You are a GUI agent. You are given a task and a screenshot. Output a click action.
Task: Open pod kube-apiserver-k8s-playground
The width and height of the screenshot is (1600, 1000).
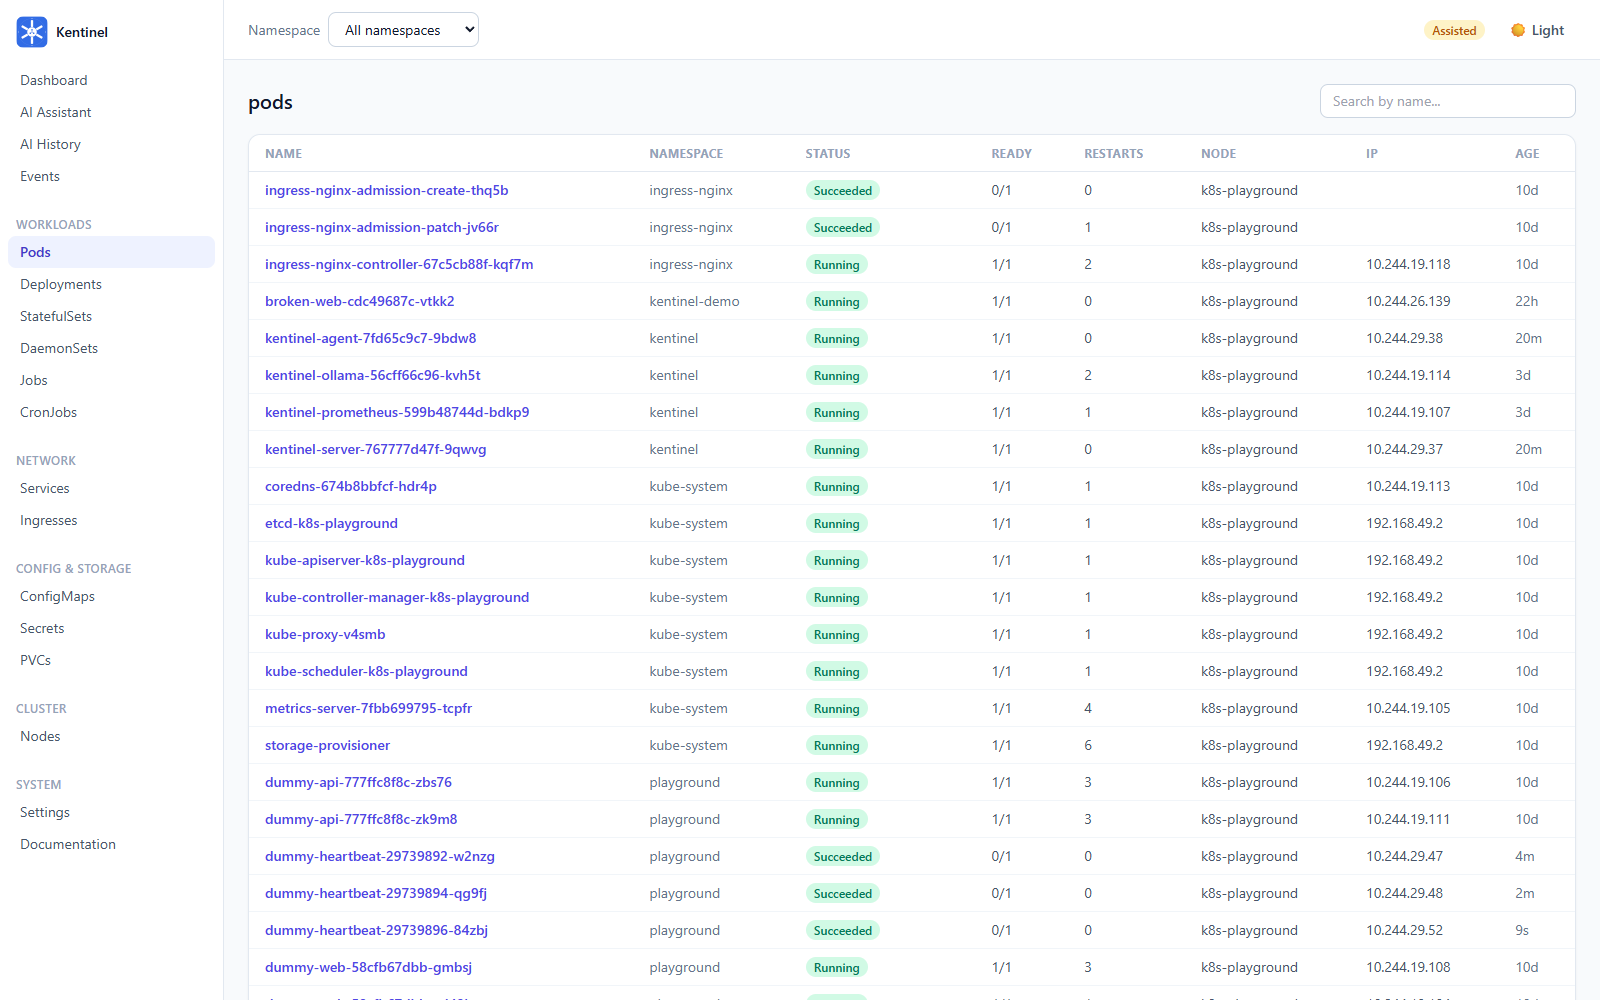pyautogui.click(x=364, y=560)
